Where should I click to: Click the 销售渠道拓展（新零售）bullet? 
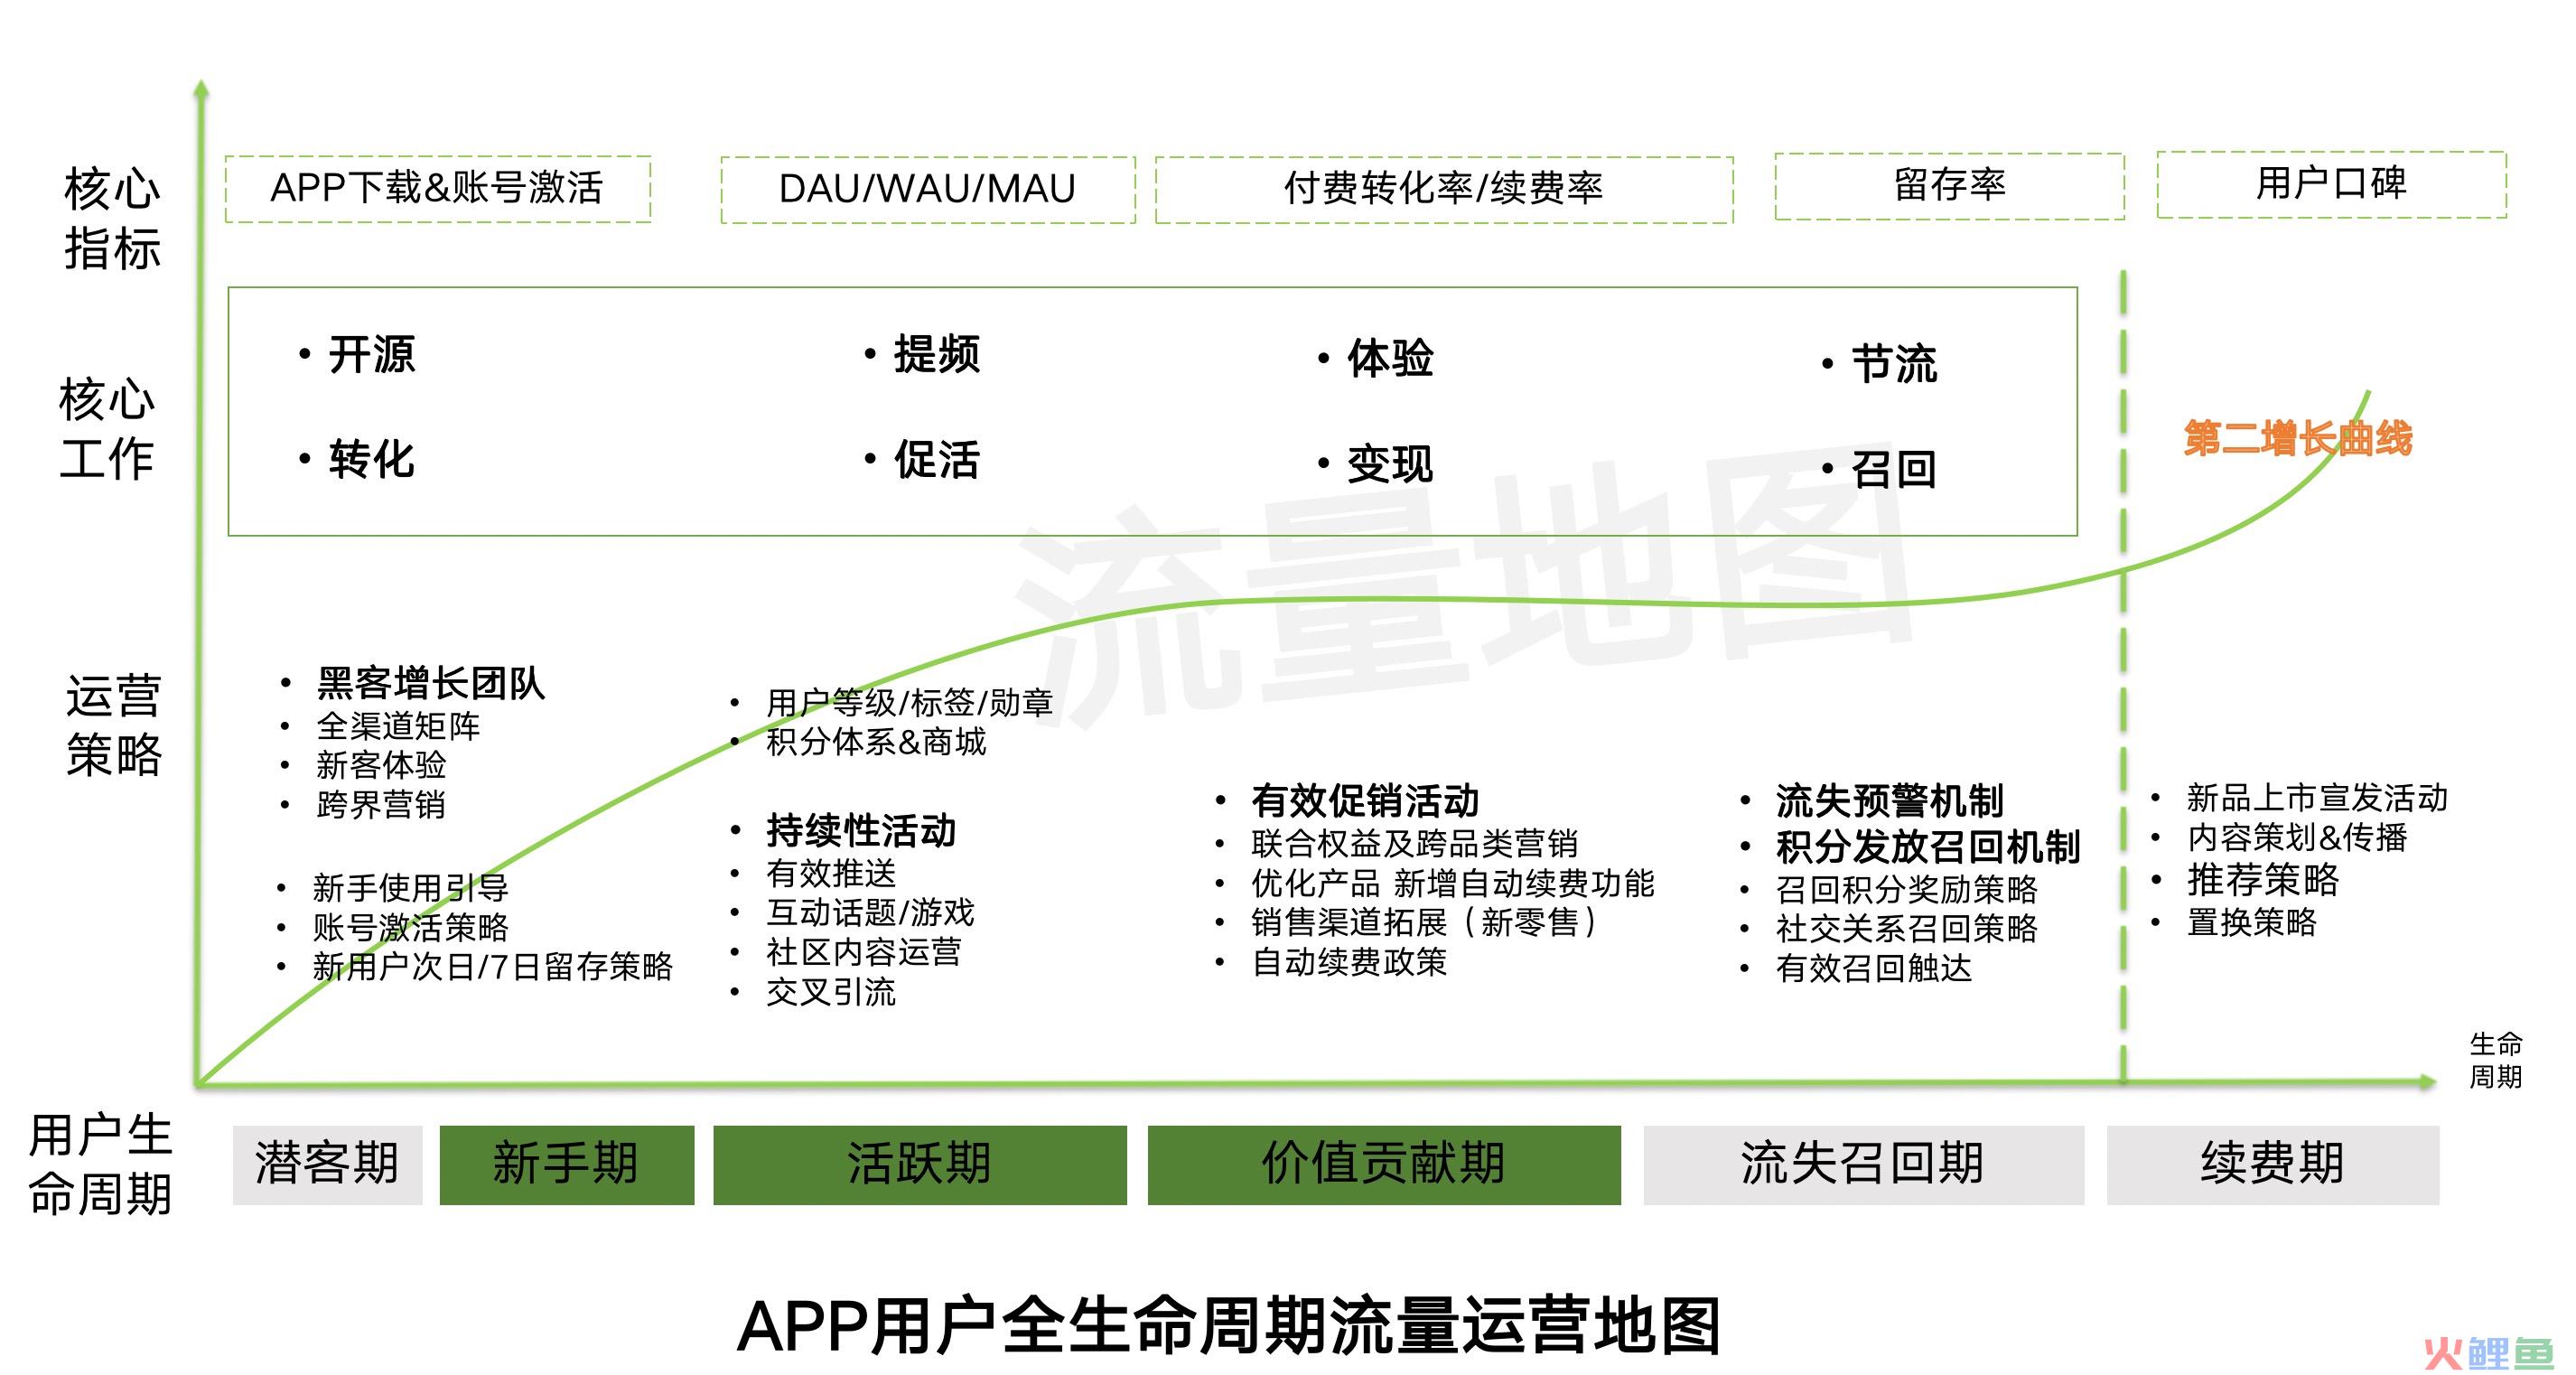pyautogui.click(x=1425, y=922)
